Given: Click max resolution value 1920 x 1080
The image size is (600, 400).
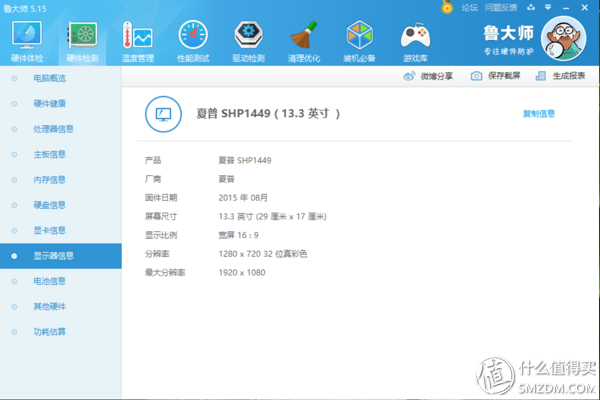Looking at the screenshot, I should pos(242,273).
